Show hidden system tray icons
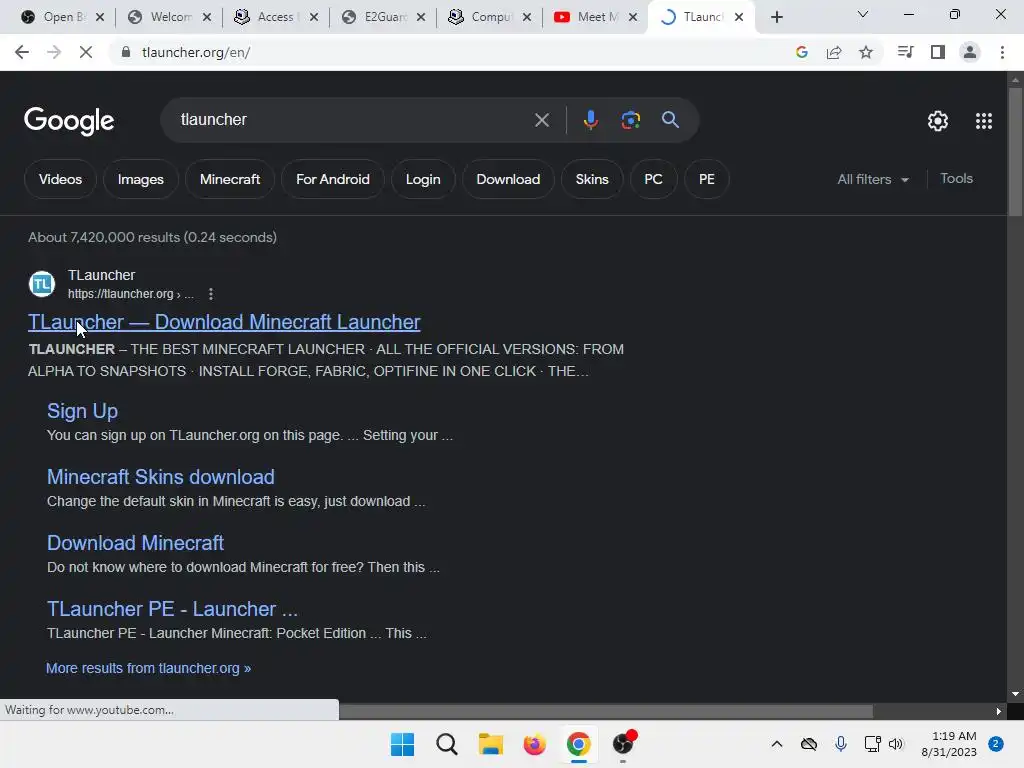Screen dimensions: 1024x768 776,744
